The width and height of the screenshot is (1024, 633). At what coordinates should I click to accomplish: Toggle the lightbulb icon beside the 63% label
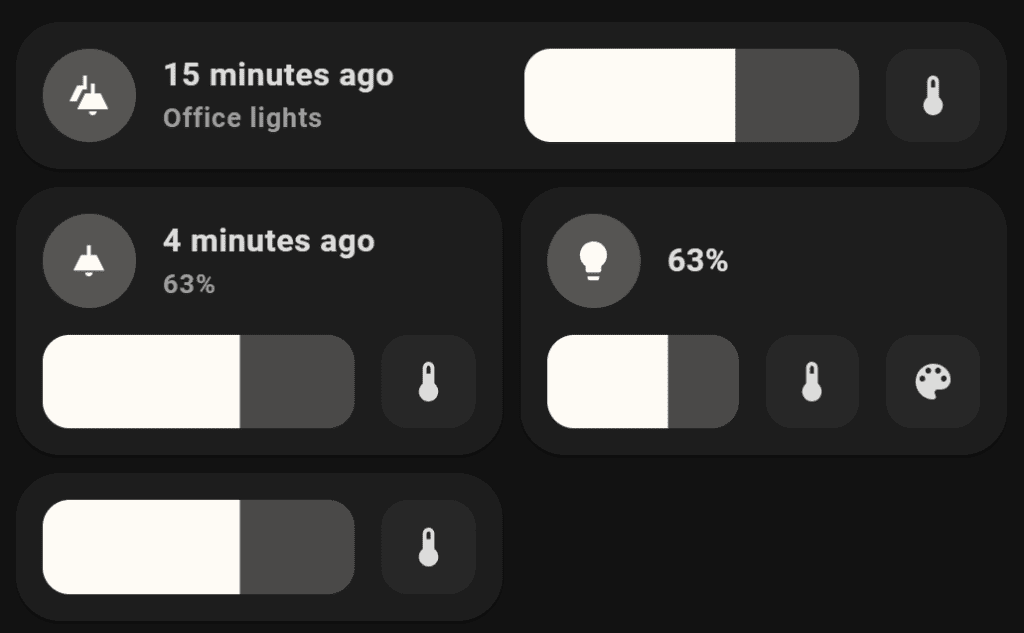594,261
